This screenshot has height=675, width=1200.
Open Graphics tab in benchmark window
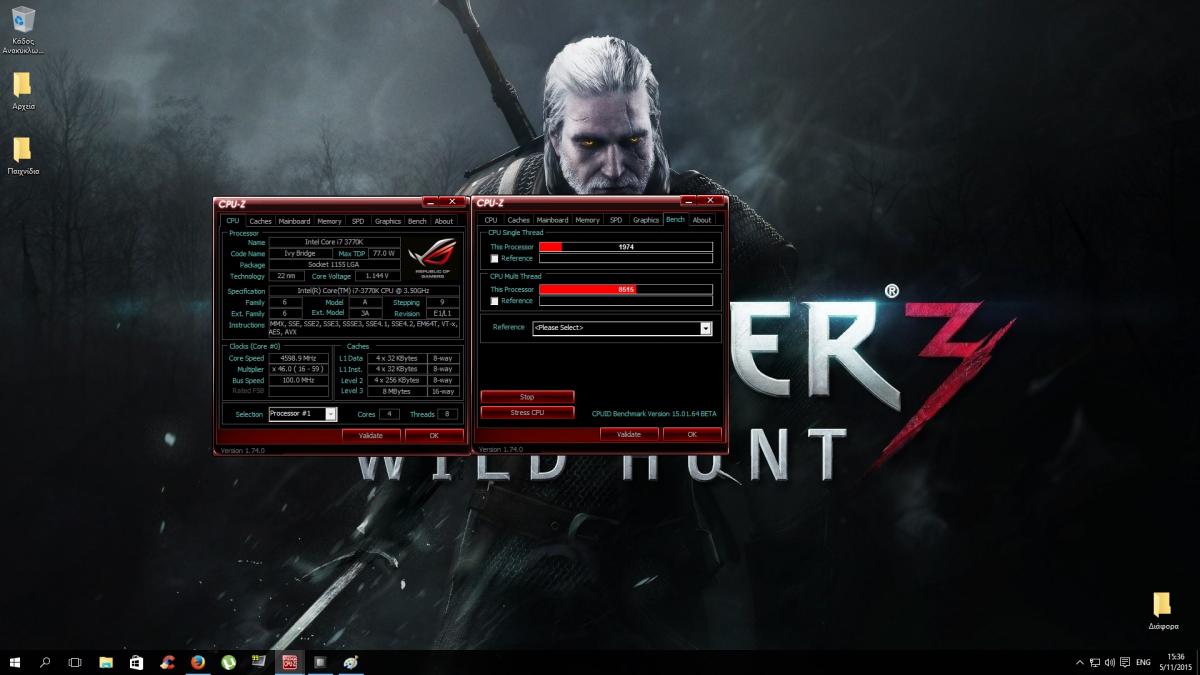coord(646,220)
